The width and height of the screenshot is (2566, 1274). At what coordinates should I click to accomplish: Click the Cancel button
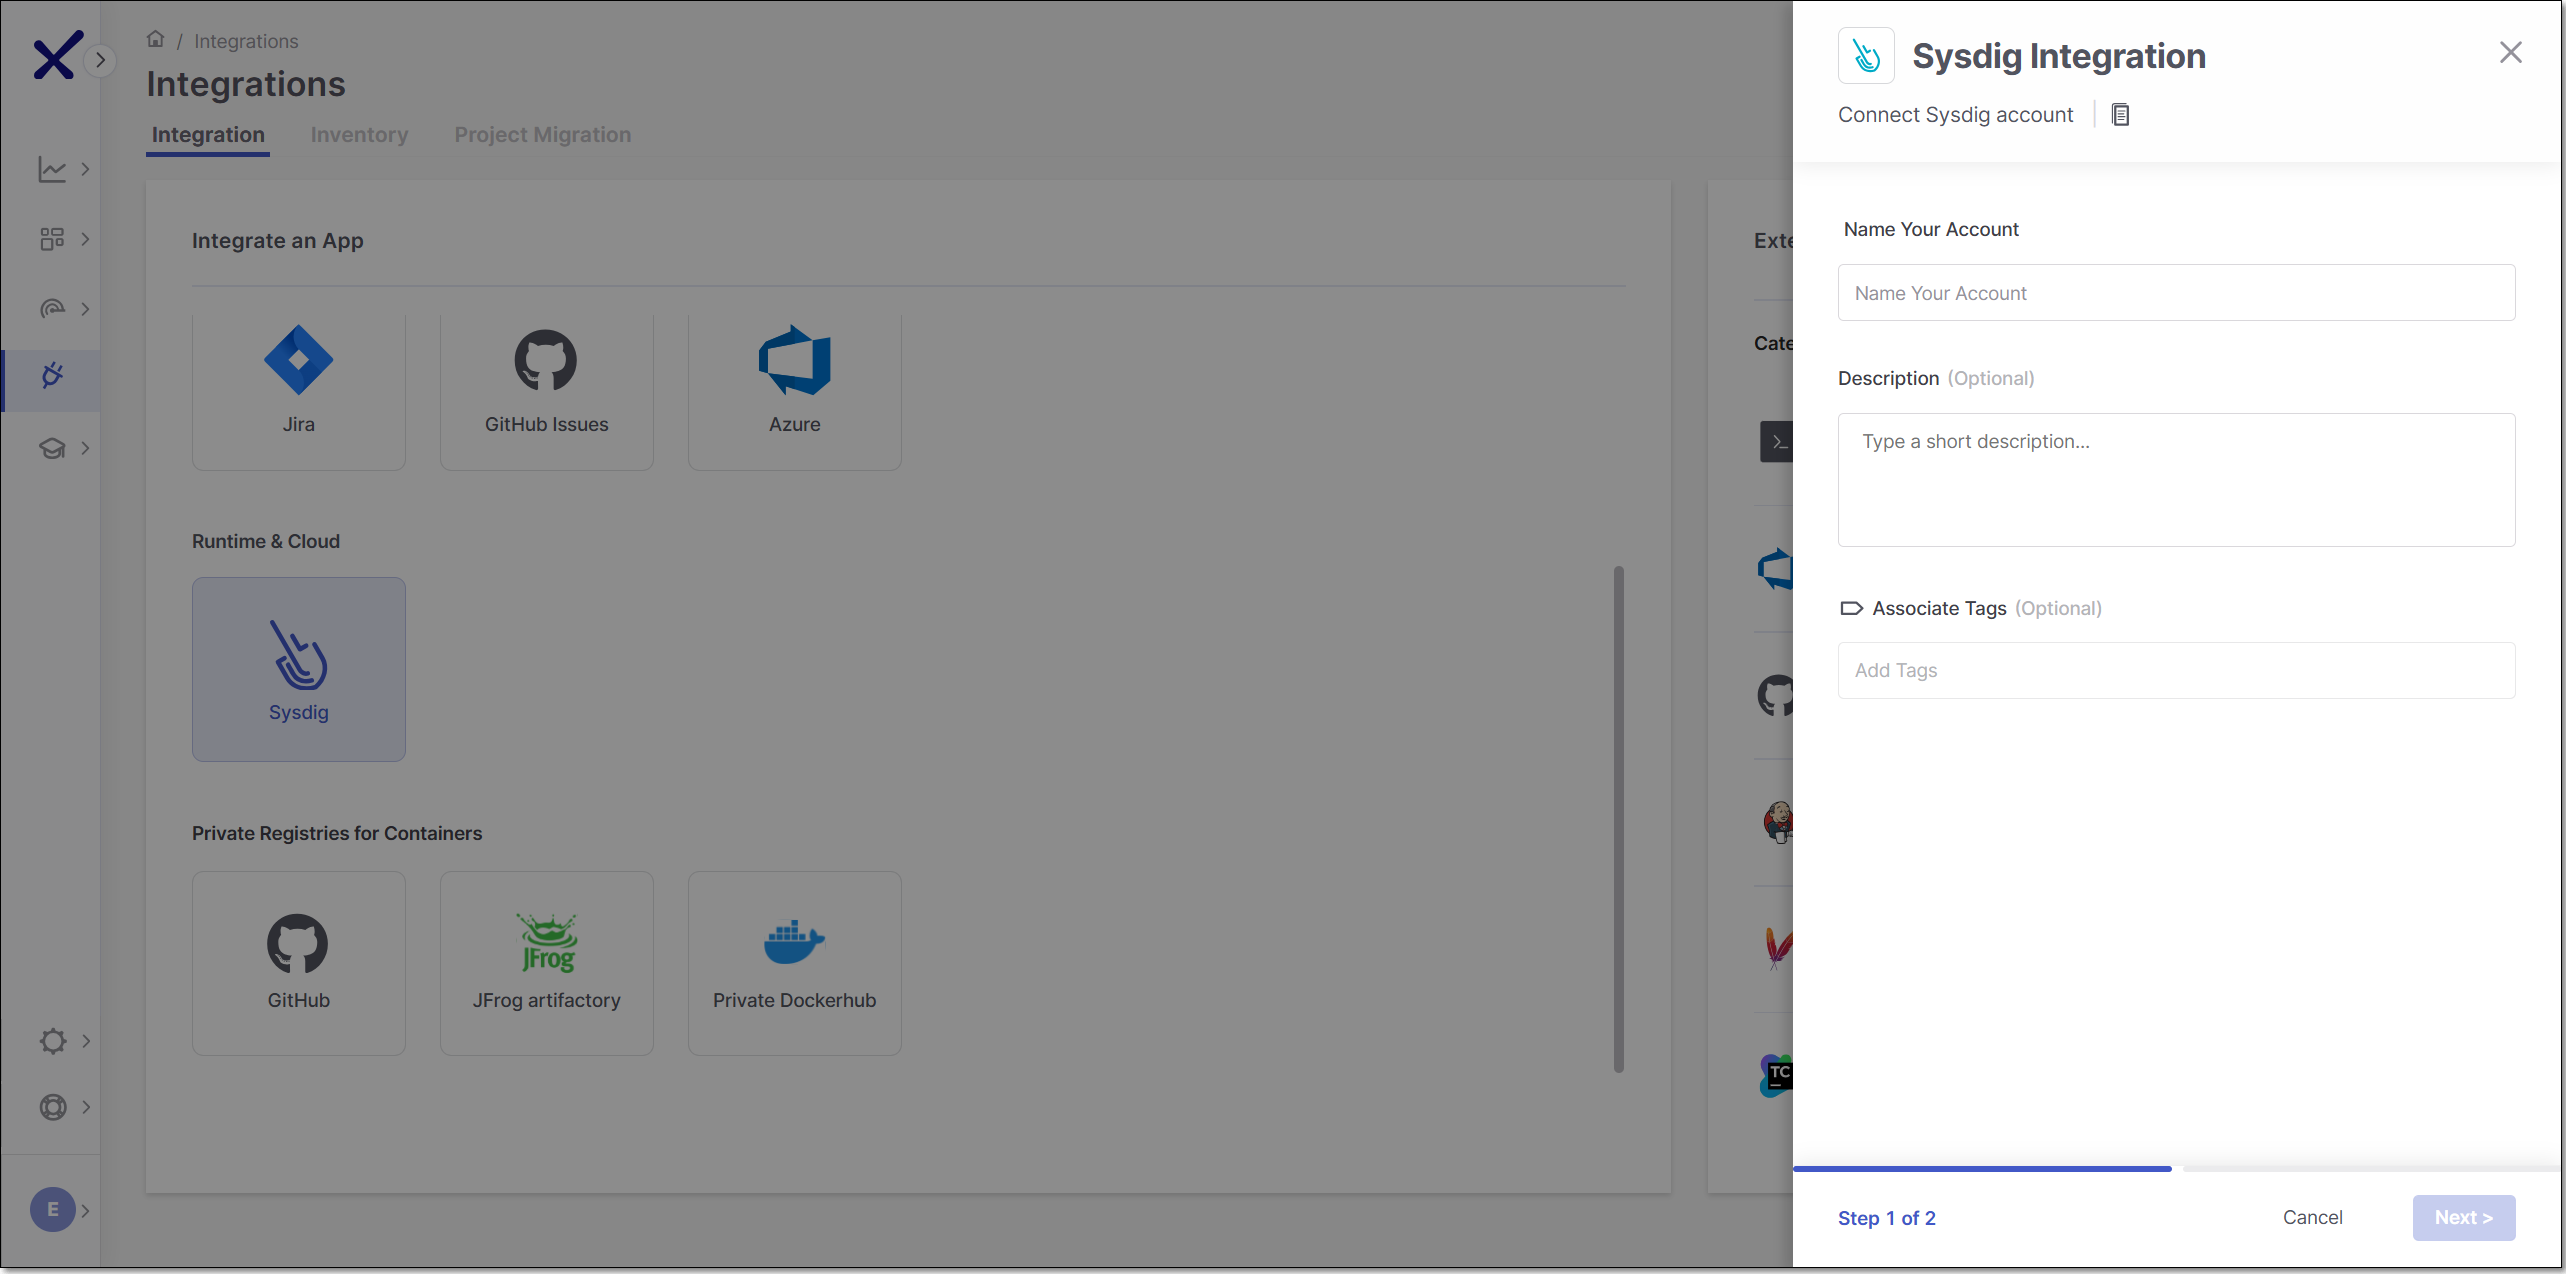[2312, 1217]
